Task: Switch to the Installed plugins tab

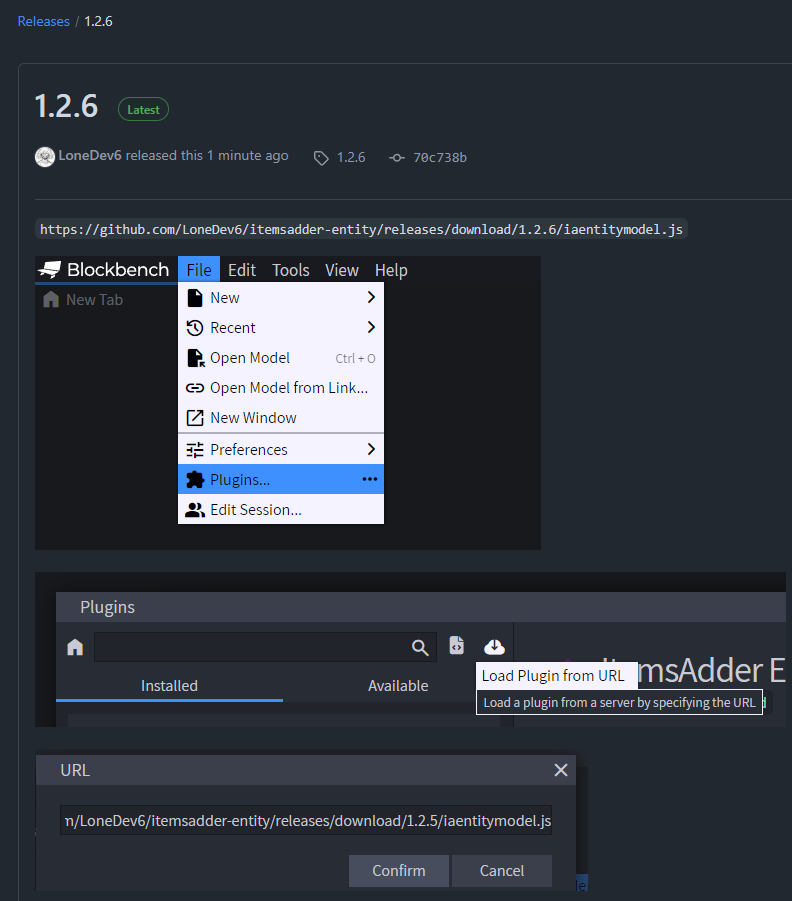Action: (x=169, y=686)
